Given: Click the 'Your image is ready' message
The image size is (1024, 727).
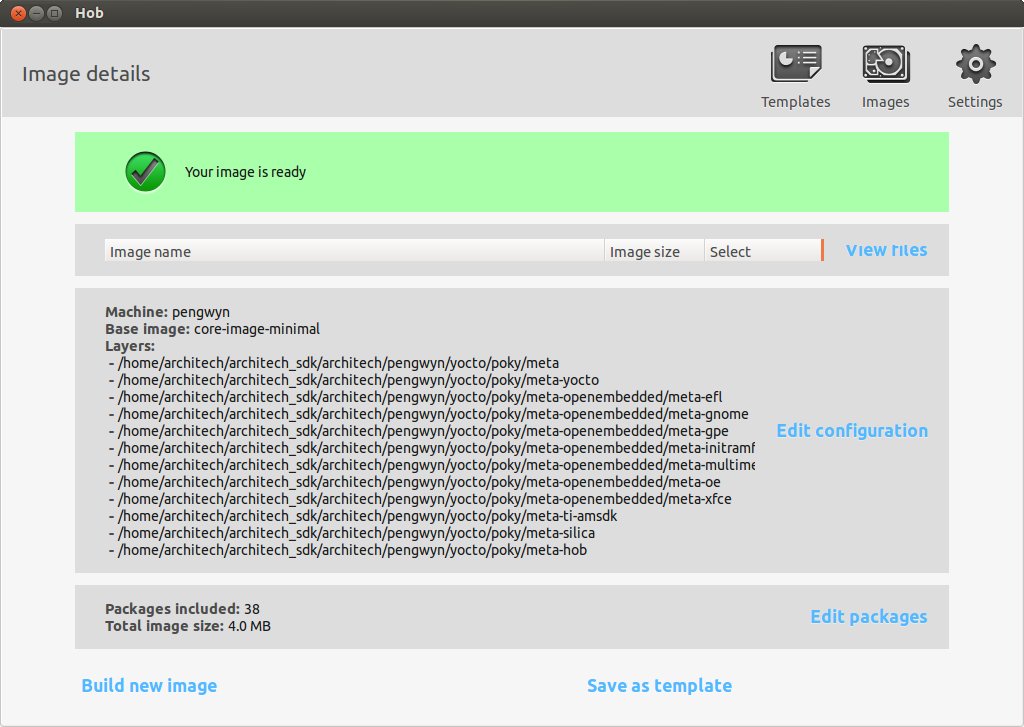Looking at the screenshot, I should pyautogui.click(x=245, y=172).
